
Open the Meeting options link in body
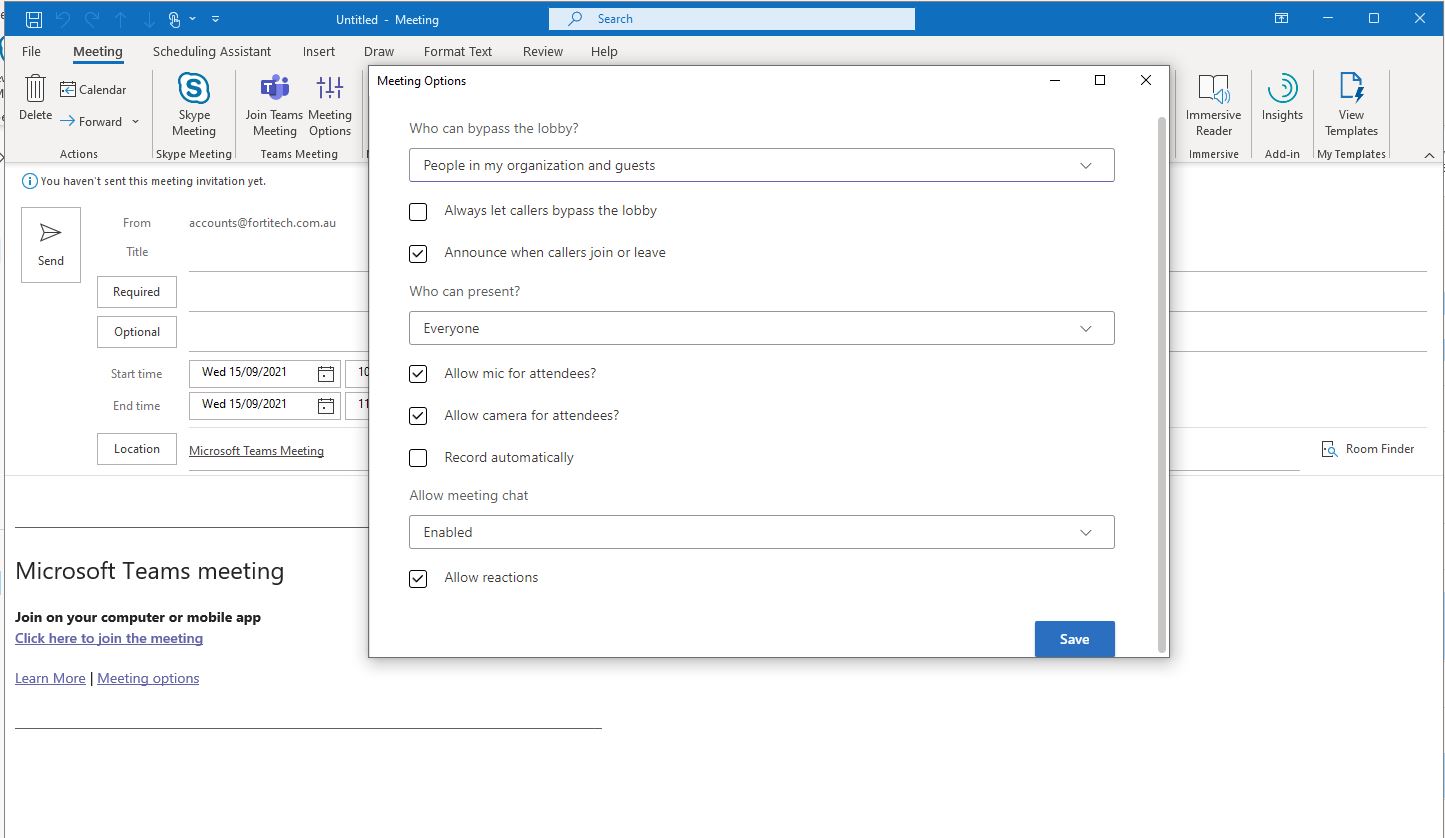148,678
